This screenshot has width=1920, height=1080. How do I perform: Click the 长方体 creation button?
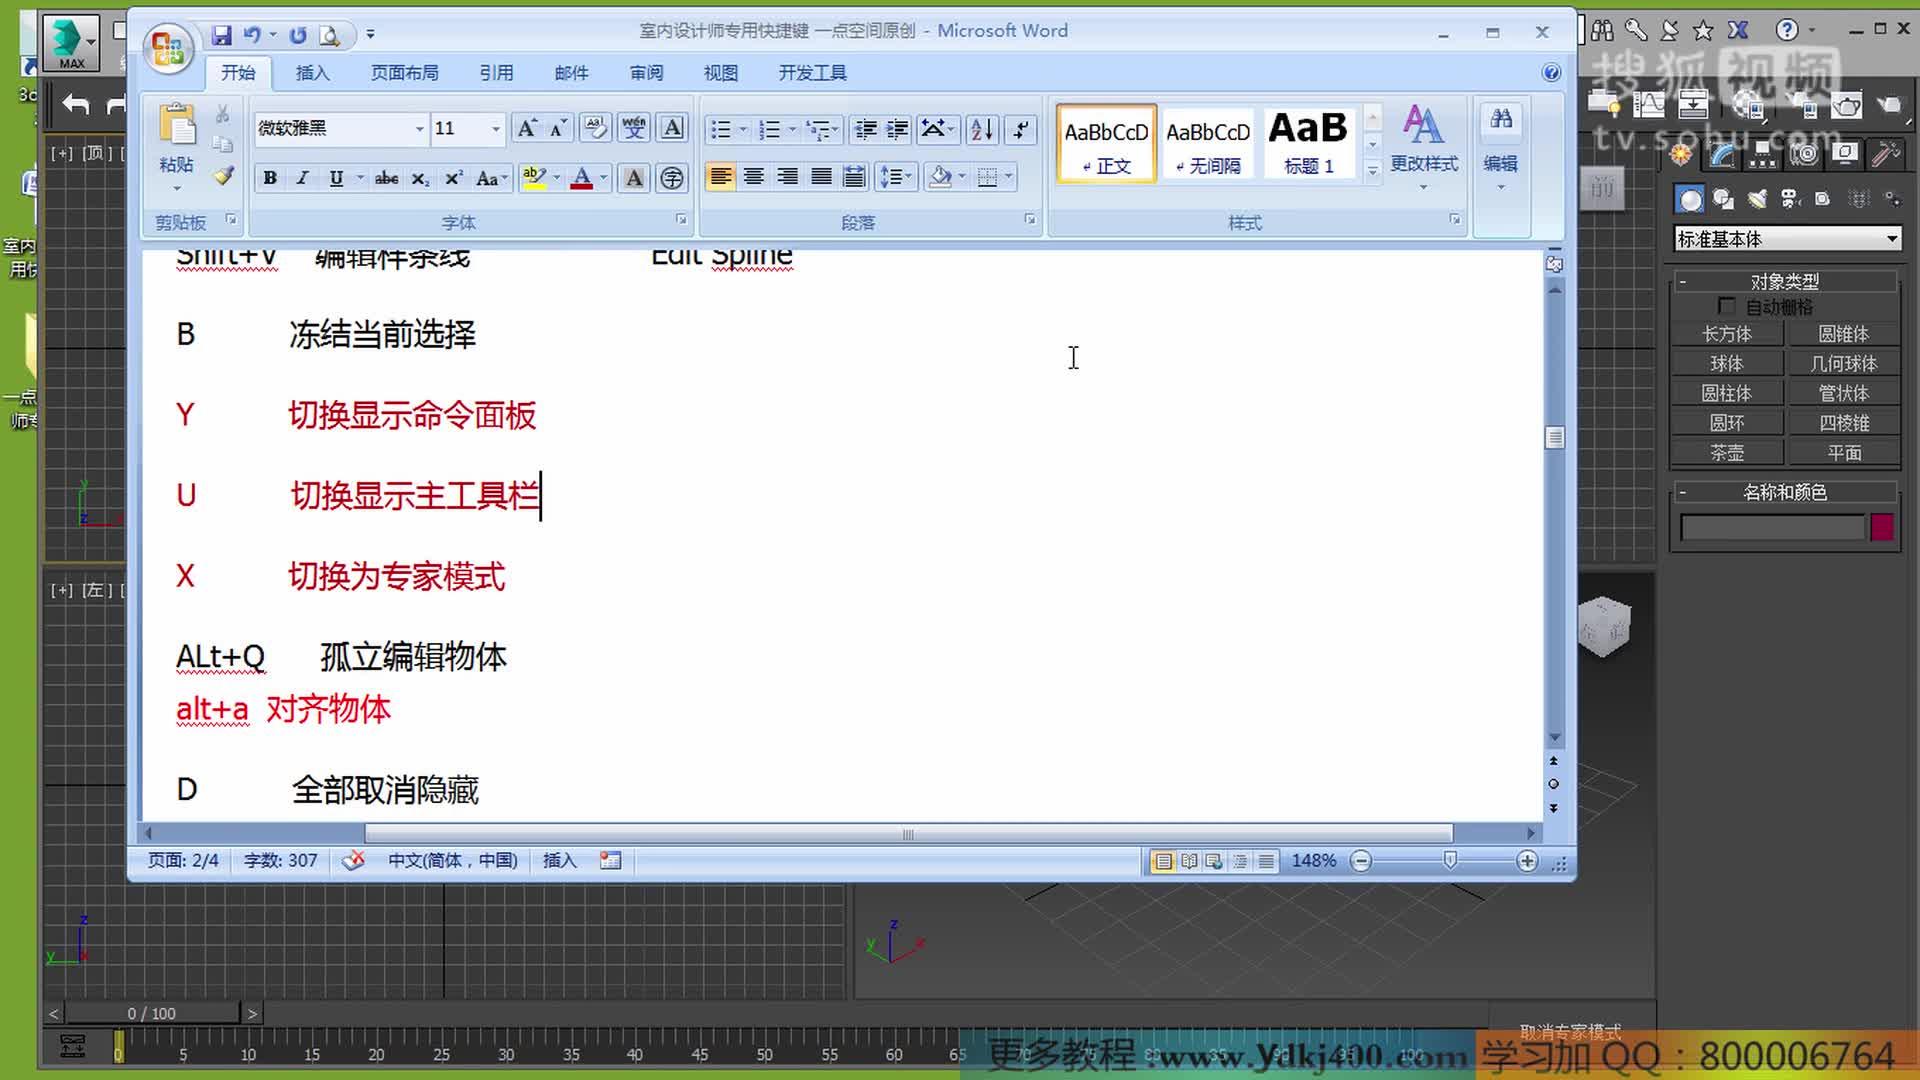pyautogui.click(x=1727, y=333)
